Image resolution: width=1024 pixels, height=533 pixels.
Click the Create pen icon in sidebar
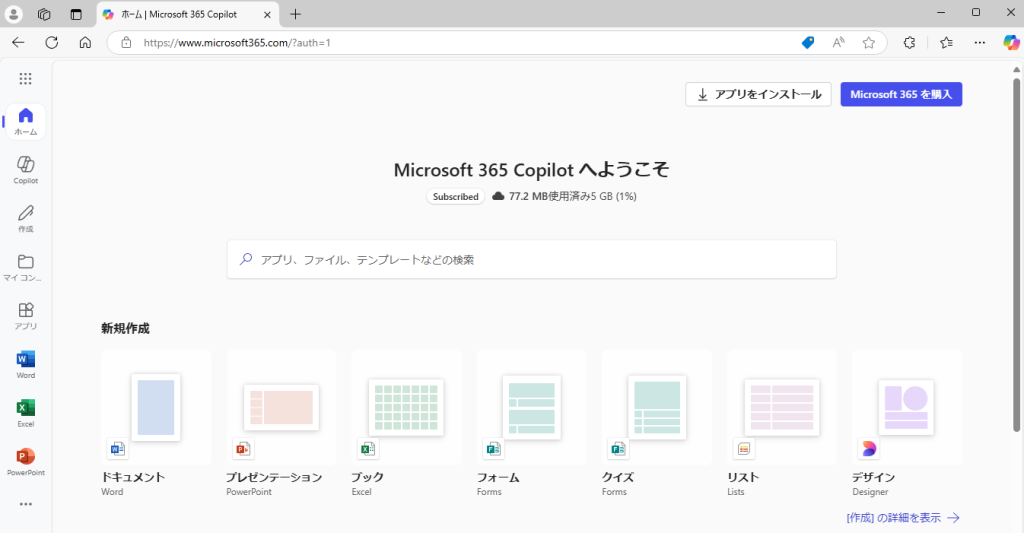[26, 215]
